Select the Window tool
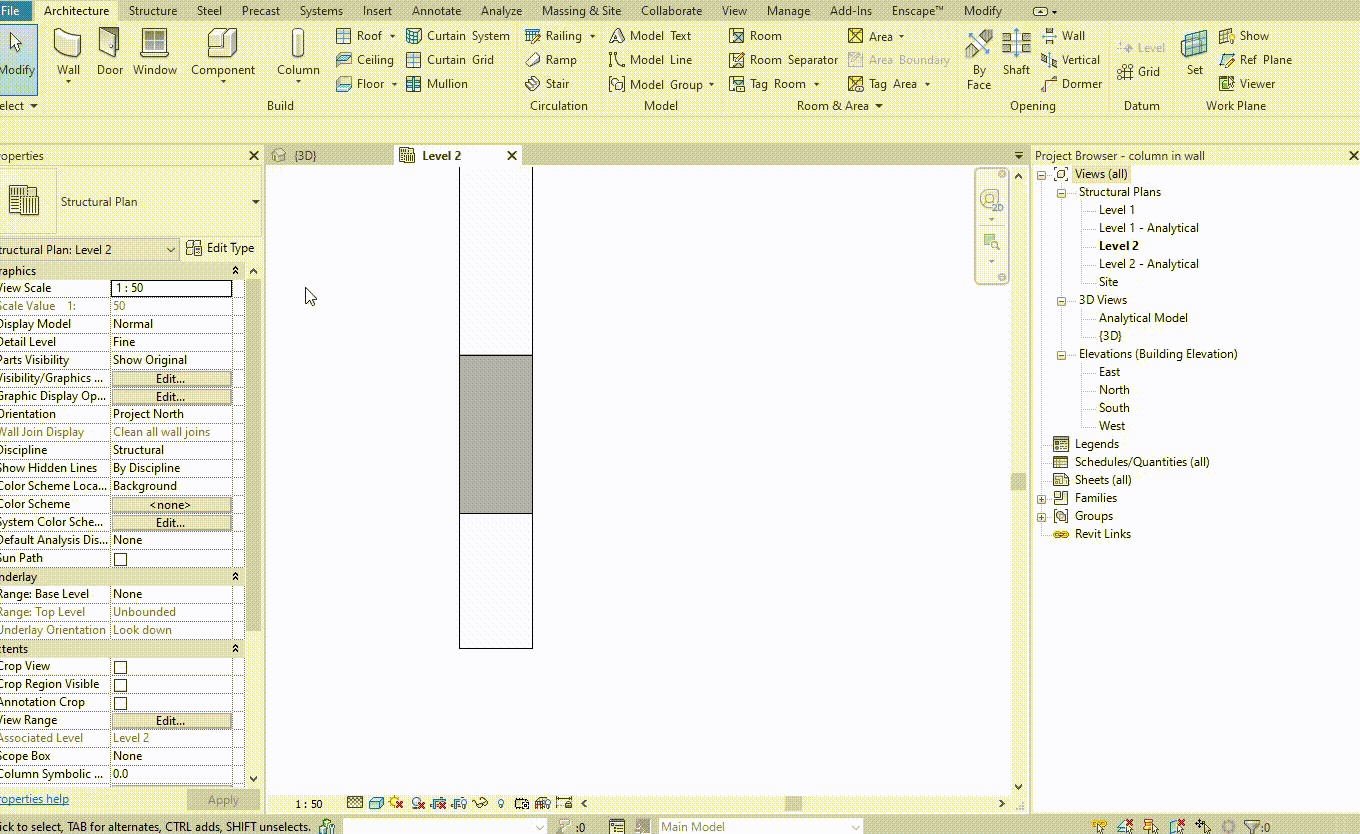 point(155,53)
